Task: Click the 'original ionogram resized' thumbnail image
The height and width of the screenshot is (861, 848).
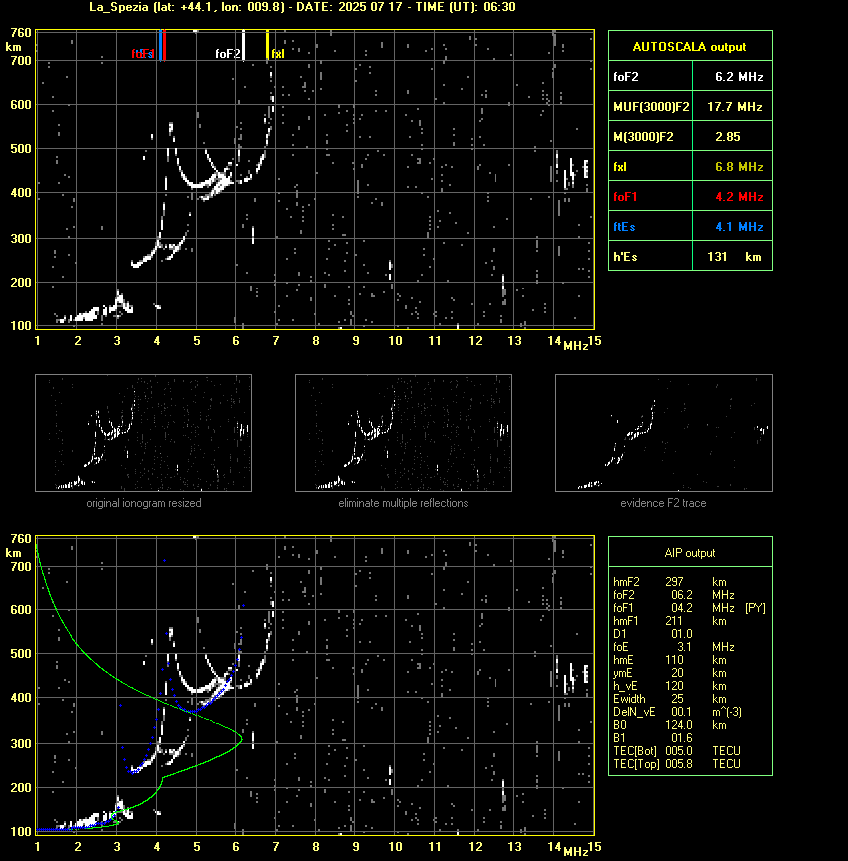Action: tap(143, 433)
